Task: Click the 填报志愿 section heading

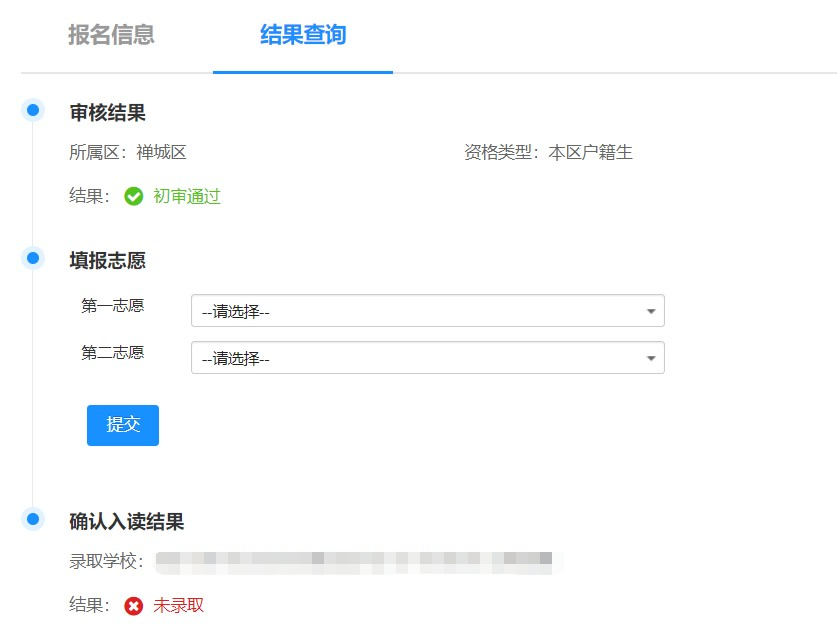Action: [x=107, y=261]
